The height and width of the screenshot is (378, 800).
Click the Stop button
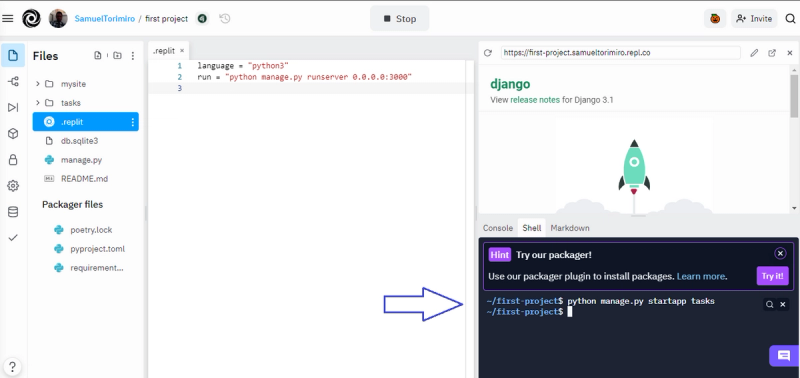coord(399,19)
